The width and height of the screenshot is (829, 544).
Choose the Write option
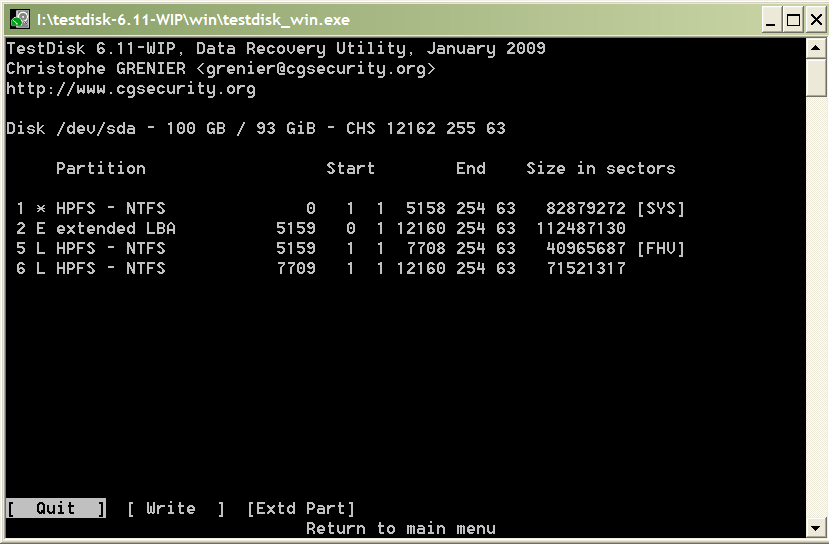[x=176, y=509]
